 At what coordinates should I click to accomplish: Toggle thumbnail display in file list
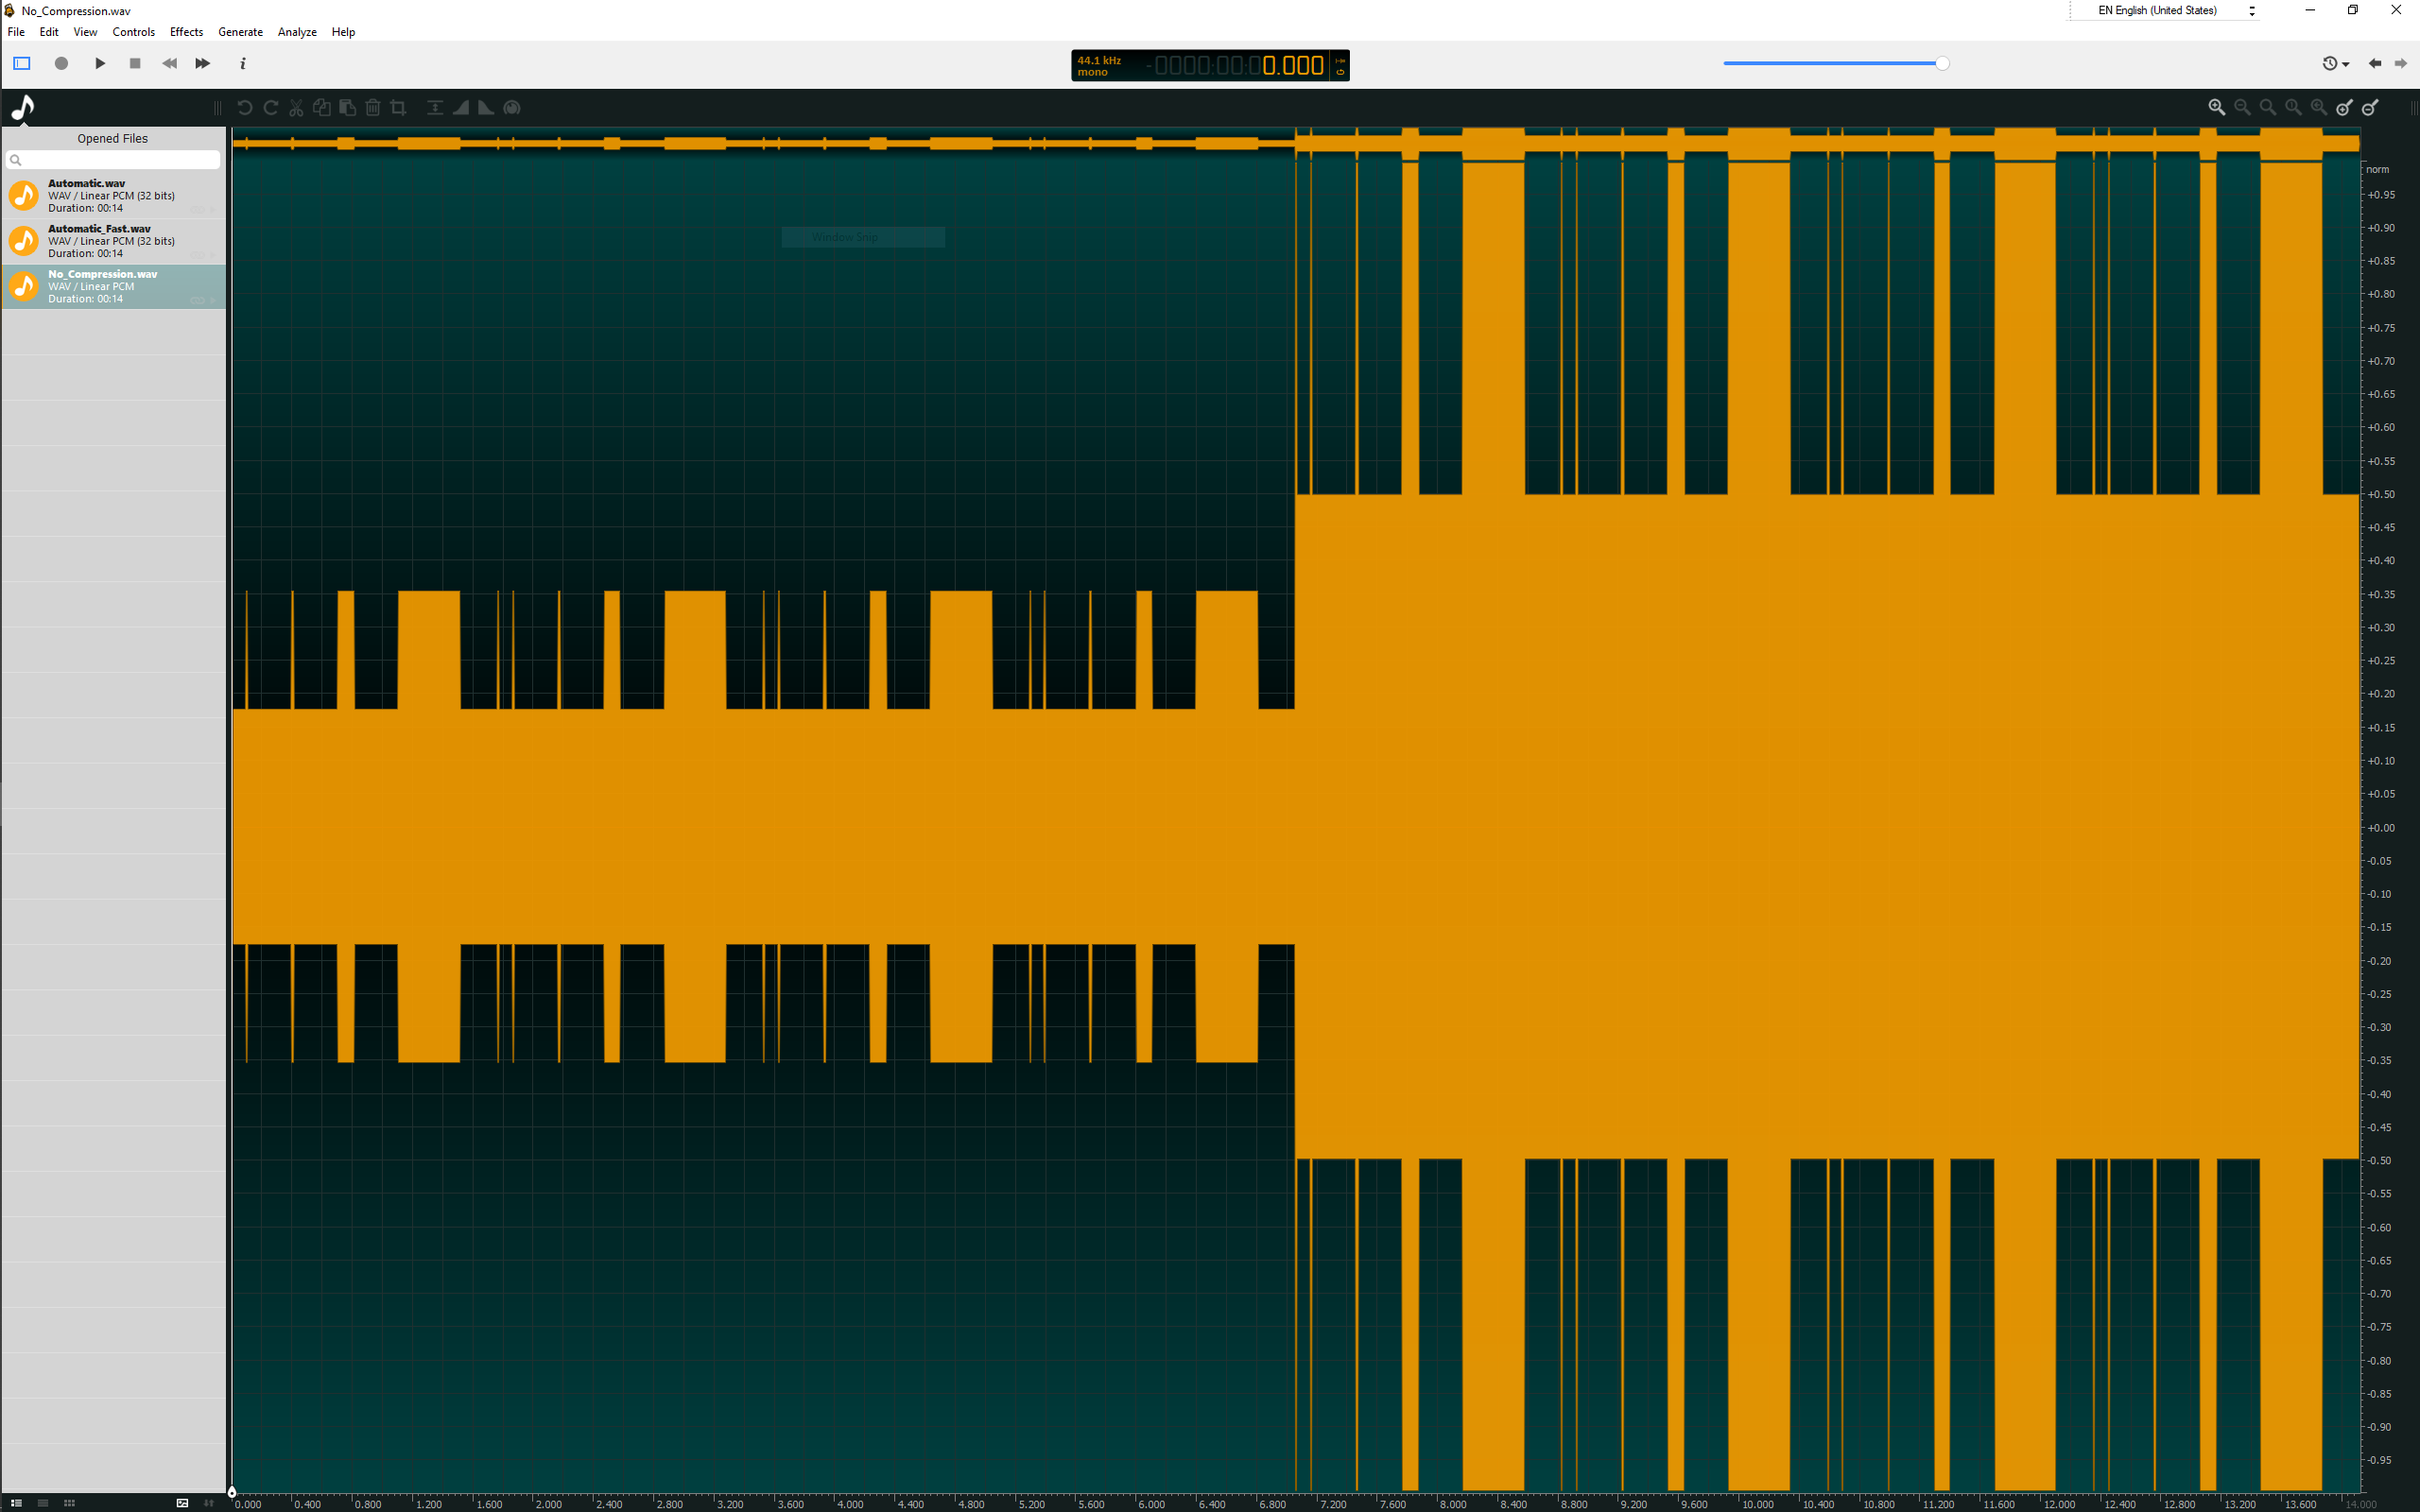(x=182, y=1502)
